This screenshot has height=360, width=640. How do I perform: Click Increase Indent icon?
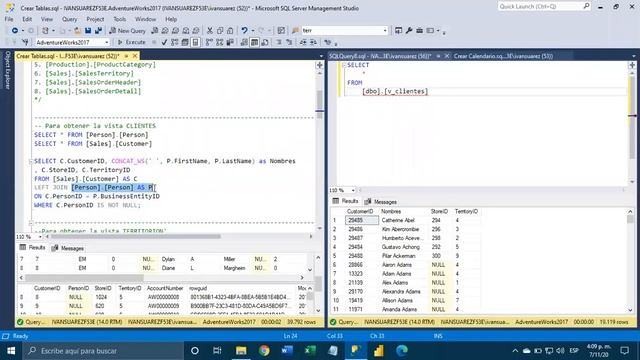pos(313,42)
